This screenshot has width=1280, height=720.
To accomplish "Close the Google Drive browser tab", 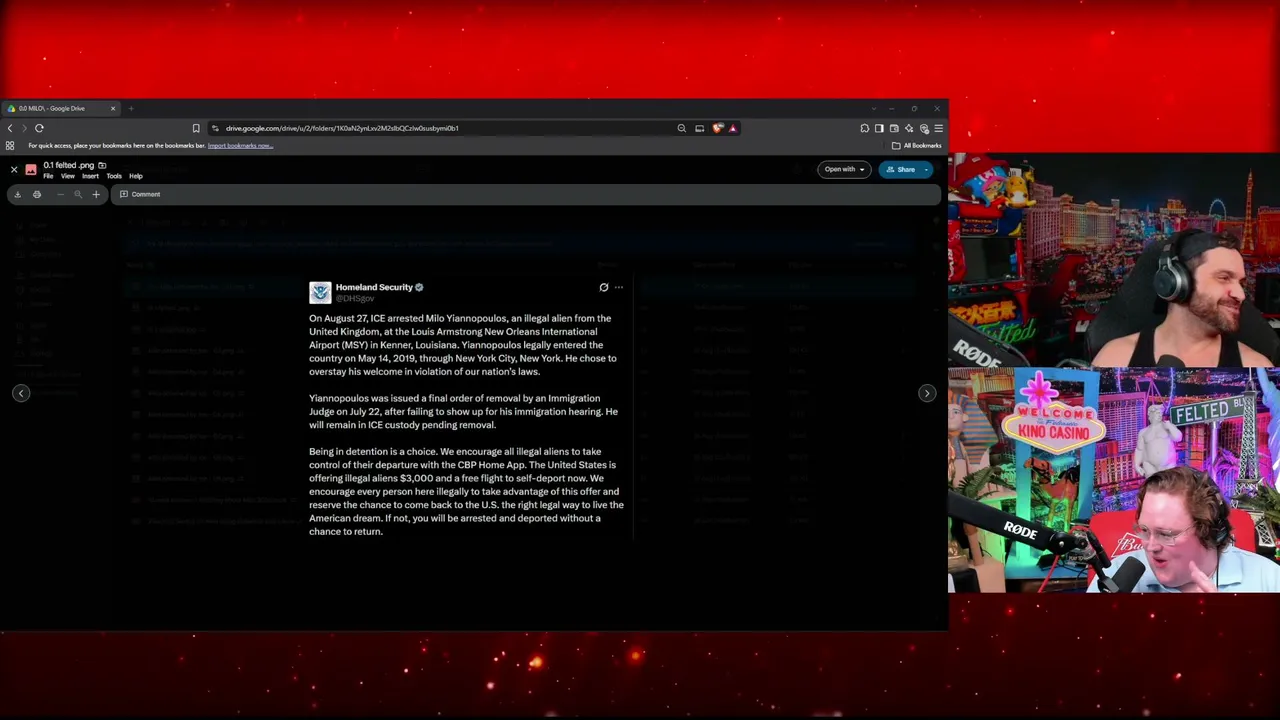I will [x=113, y=108].
